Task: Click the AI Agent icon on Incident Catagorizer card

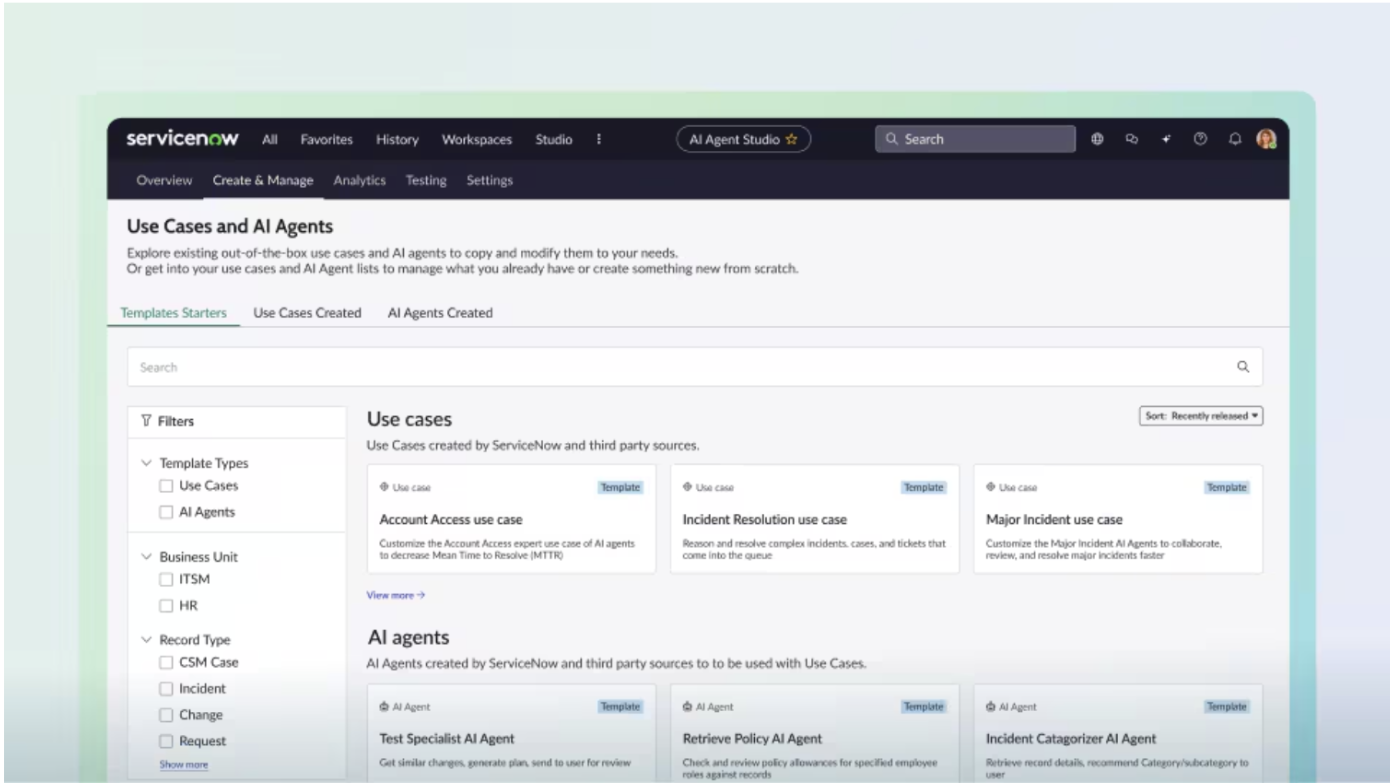Action: tap(990, 707)
